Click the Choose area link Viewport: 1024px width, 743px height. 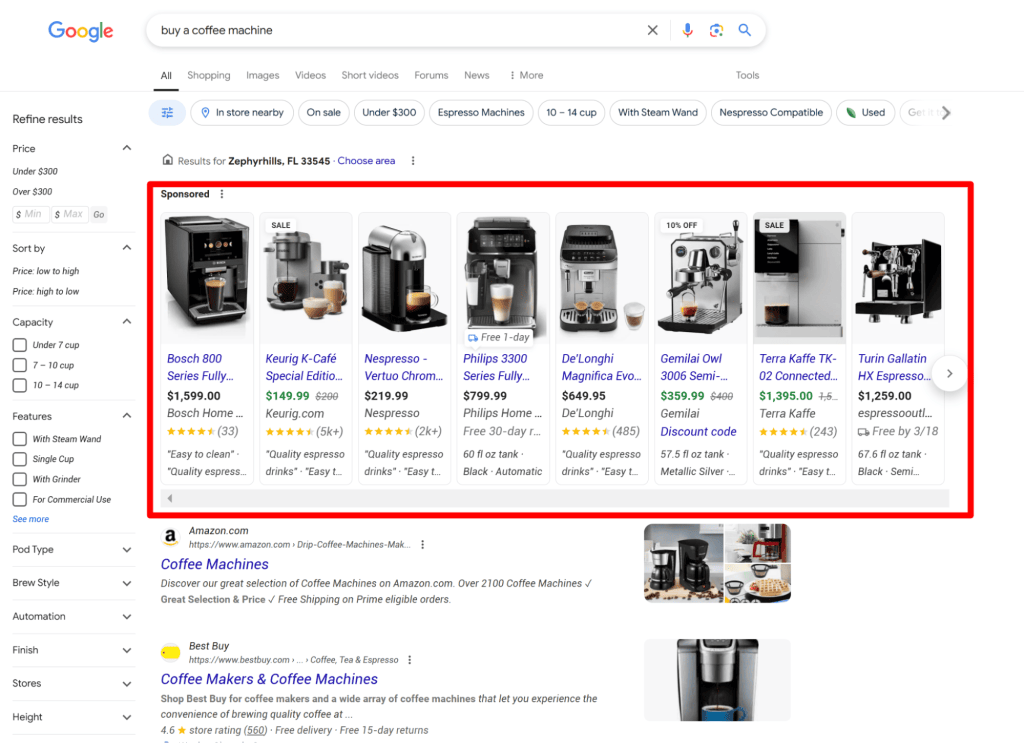click(366, 160)
